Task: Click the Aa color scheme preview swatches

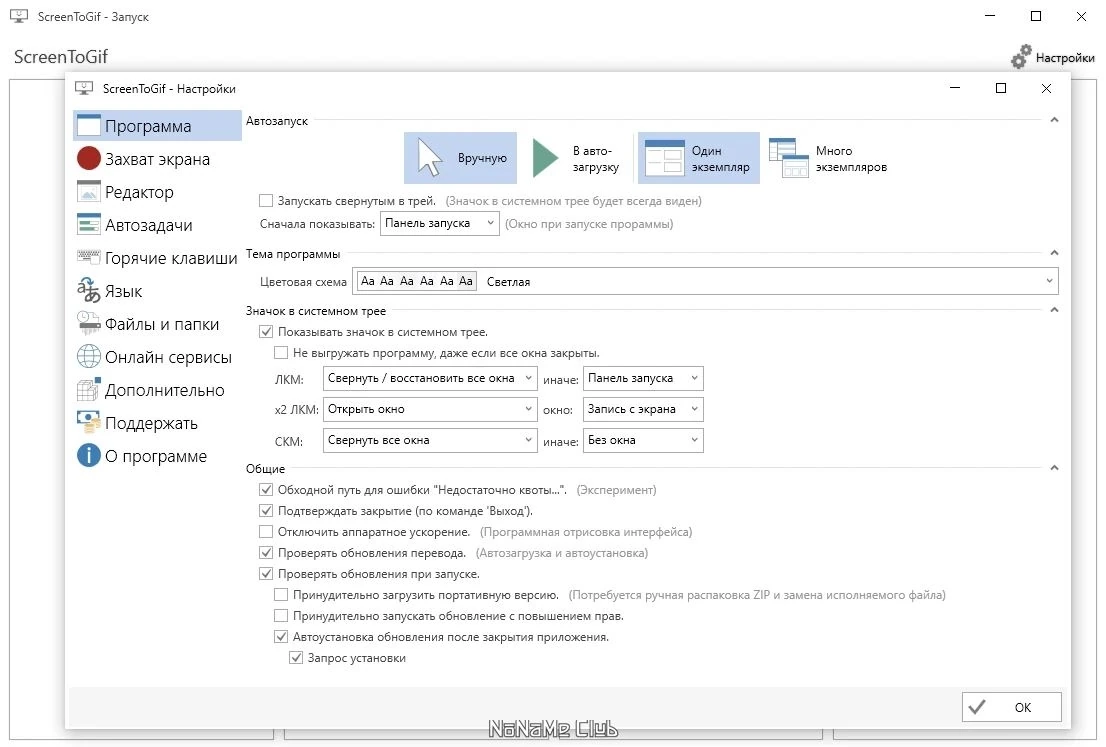Action: tap(417, 281)
